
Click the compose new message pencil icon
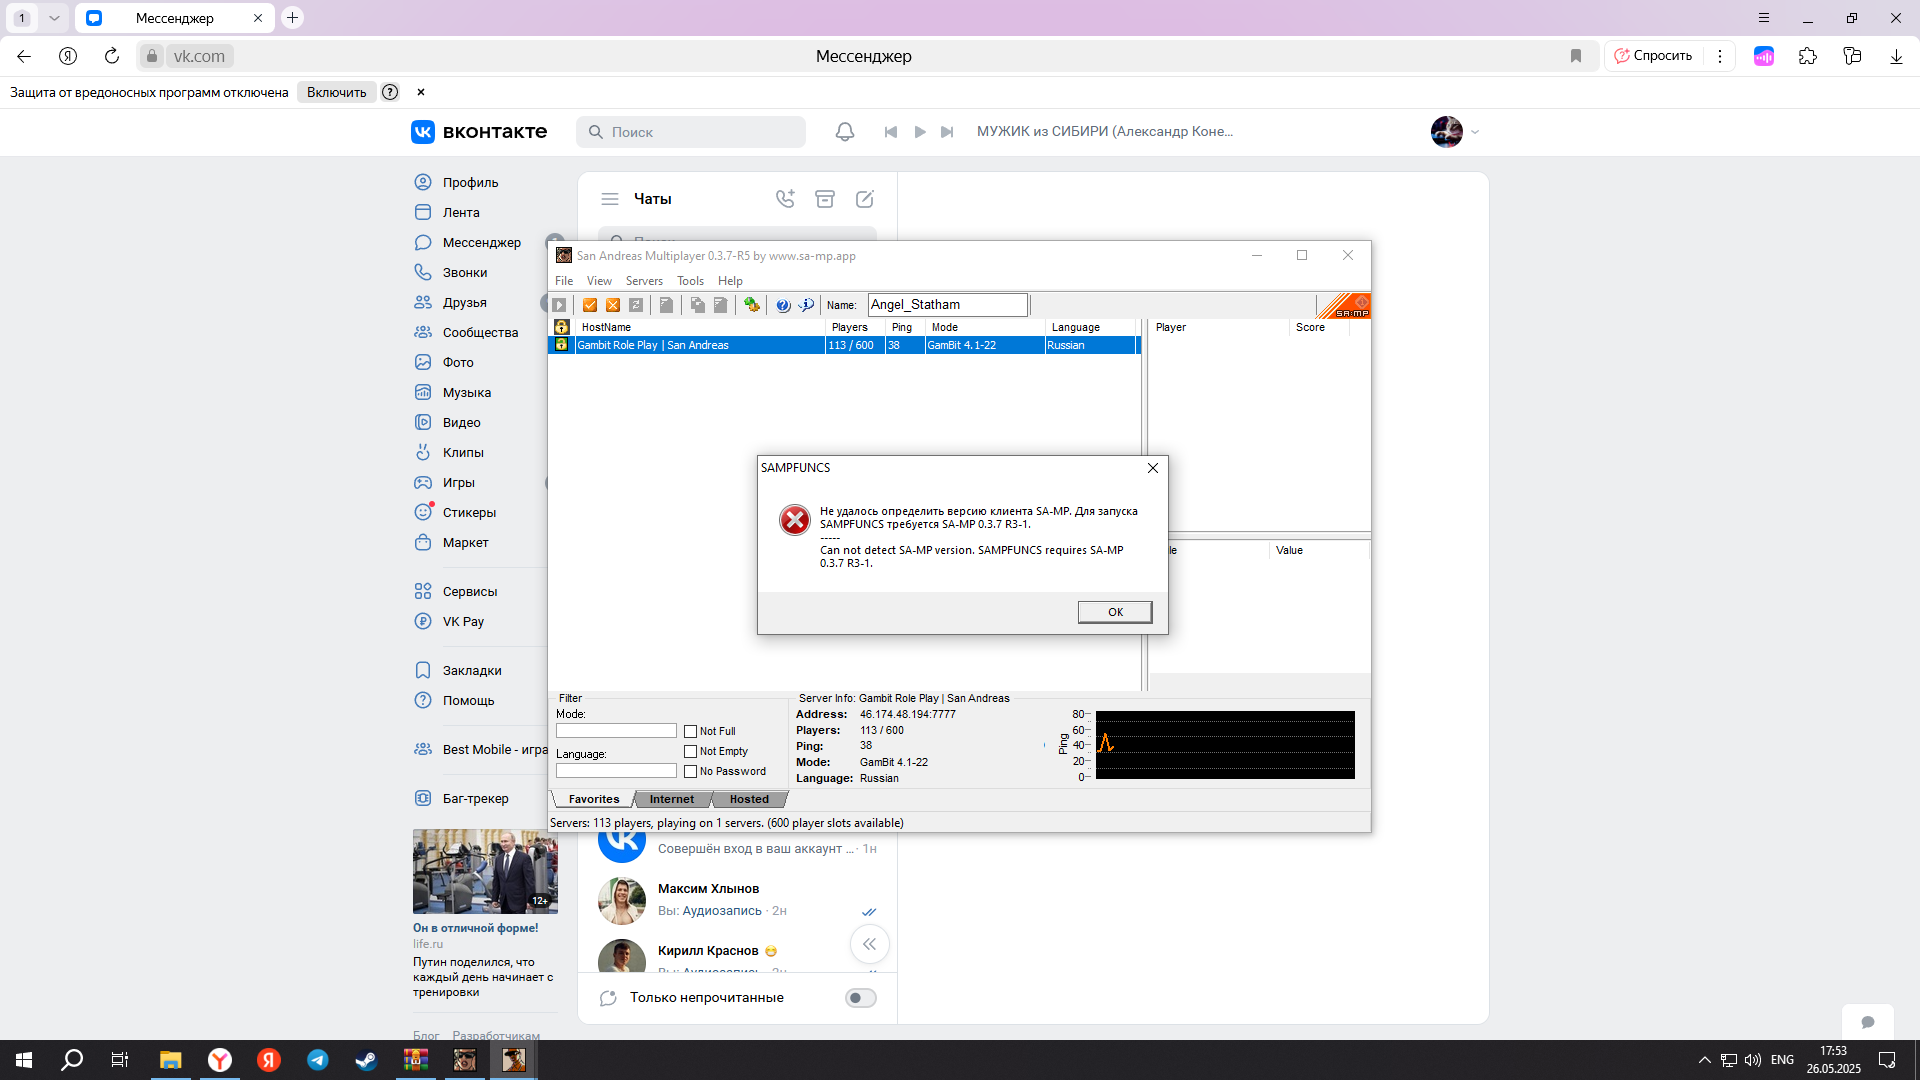coord(865,199)
